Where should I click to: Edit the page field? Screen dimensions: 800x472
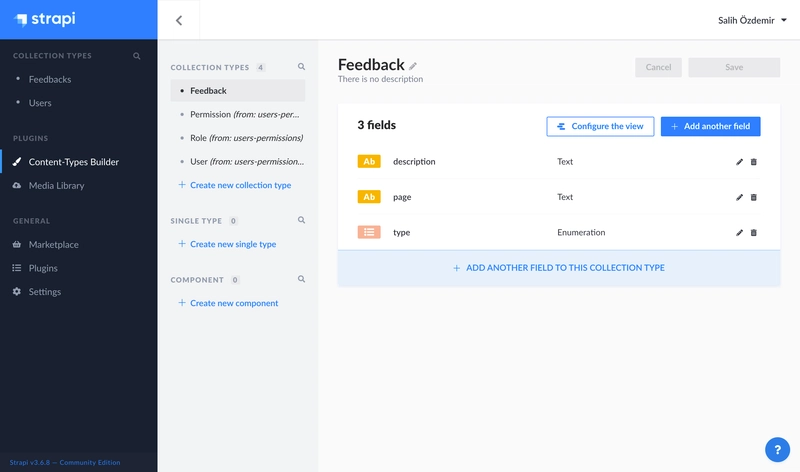[x=739, y=197]
